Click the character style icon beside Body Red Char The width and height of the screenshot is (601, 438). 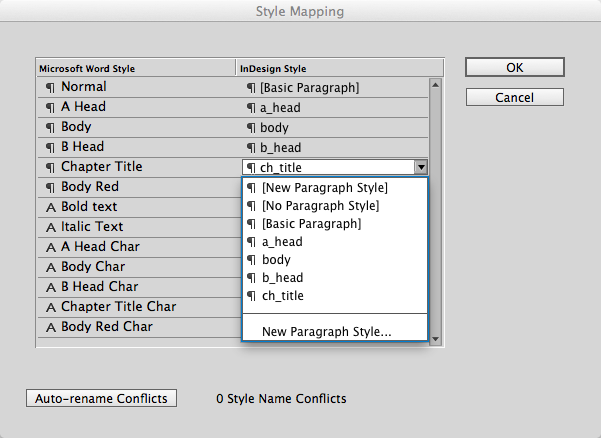coord(51,327)
